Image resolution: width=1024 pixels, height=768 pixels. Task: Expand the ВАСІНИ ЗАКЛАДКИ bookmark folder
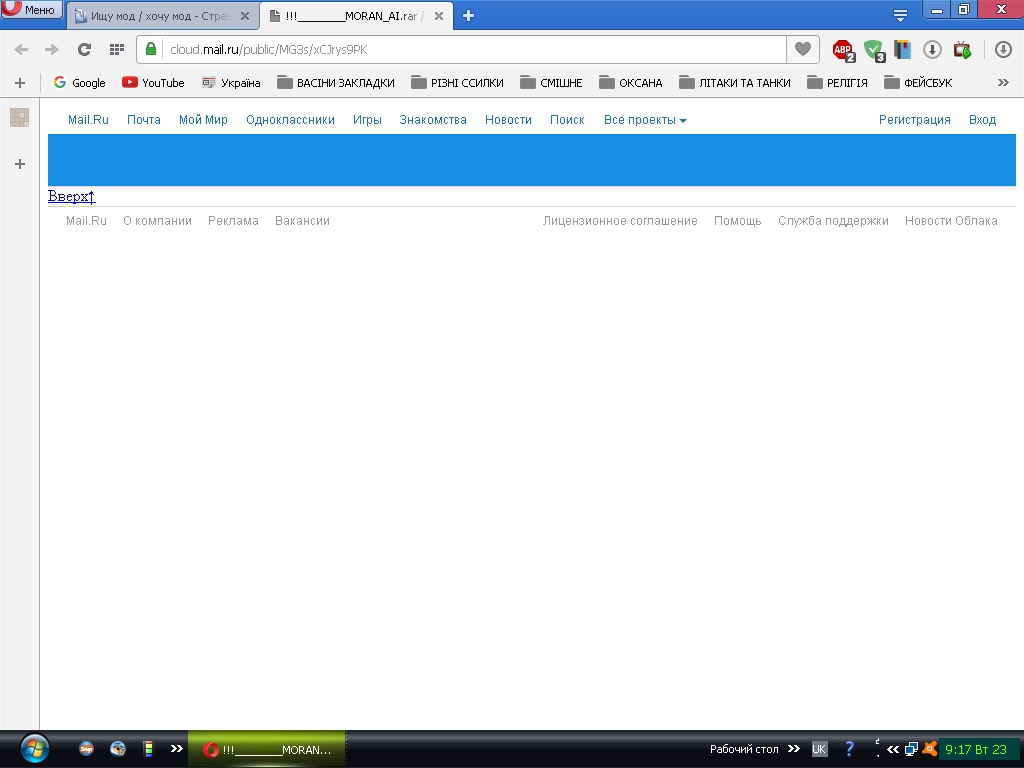point(336,83)
